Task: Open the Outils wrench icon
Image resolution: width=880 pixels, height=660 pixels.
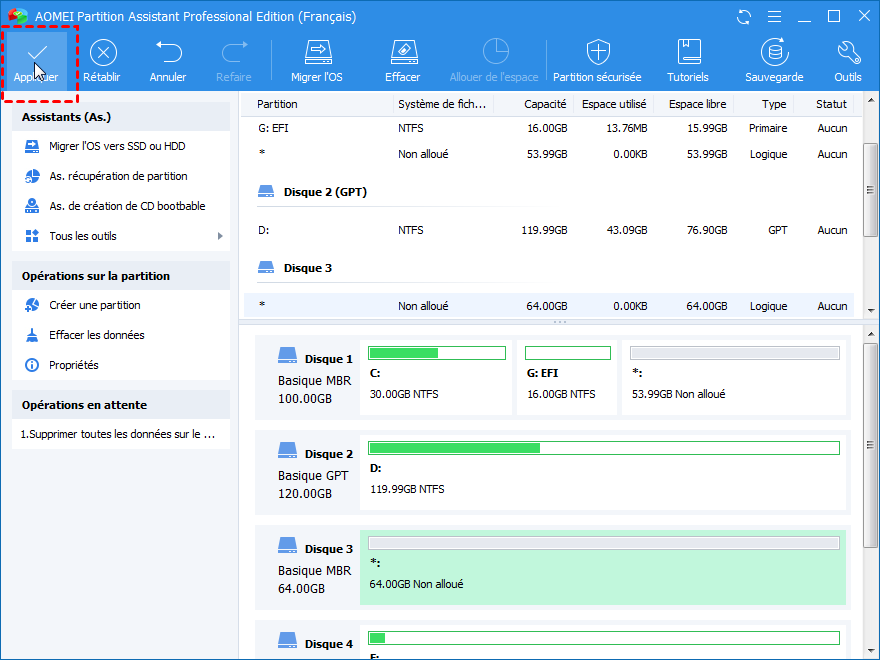Action: coord(847,53)
